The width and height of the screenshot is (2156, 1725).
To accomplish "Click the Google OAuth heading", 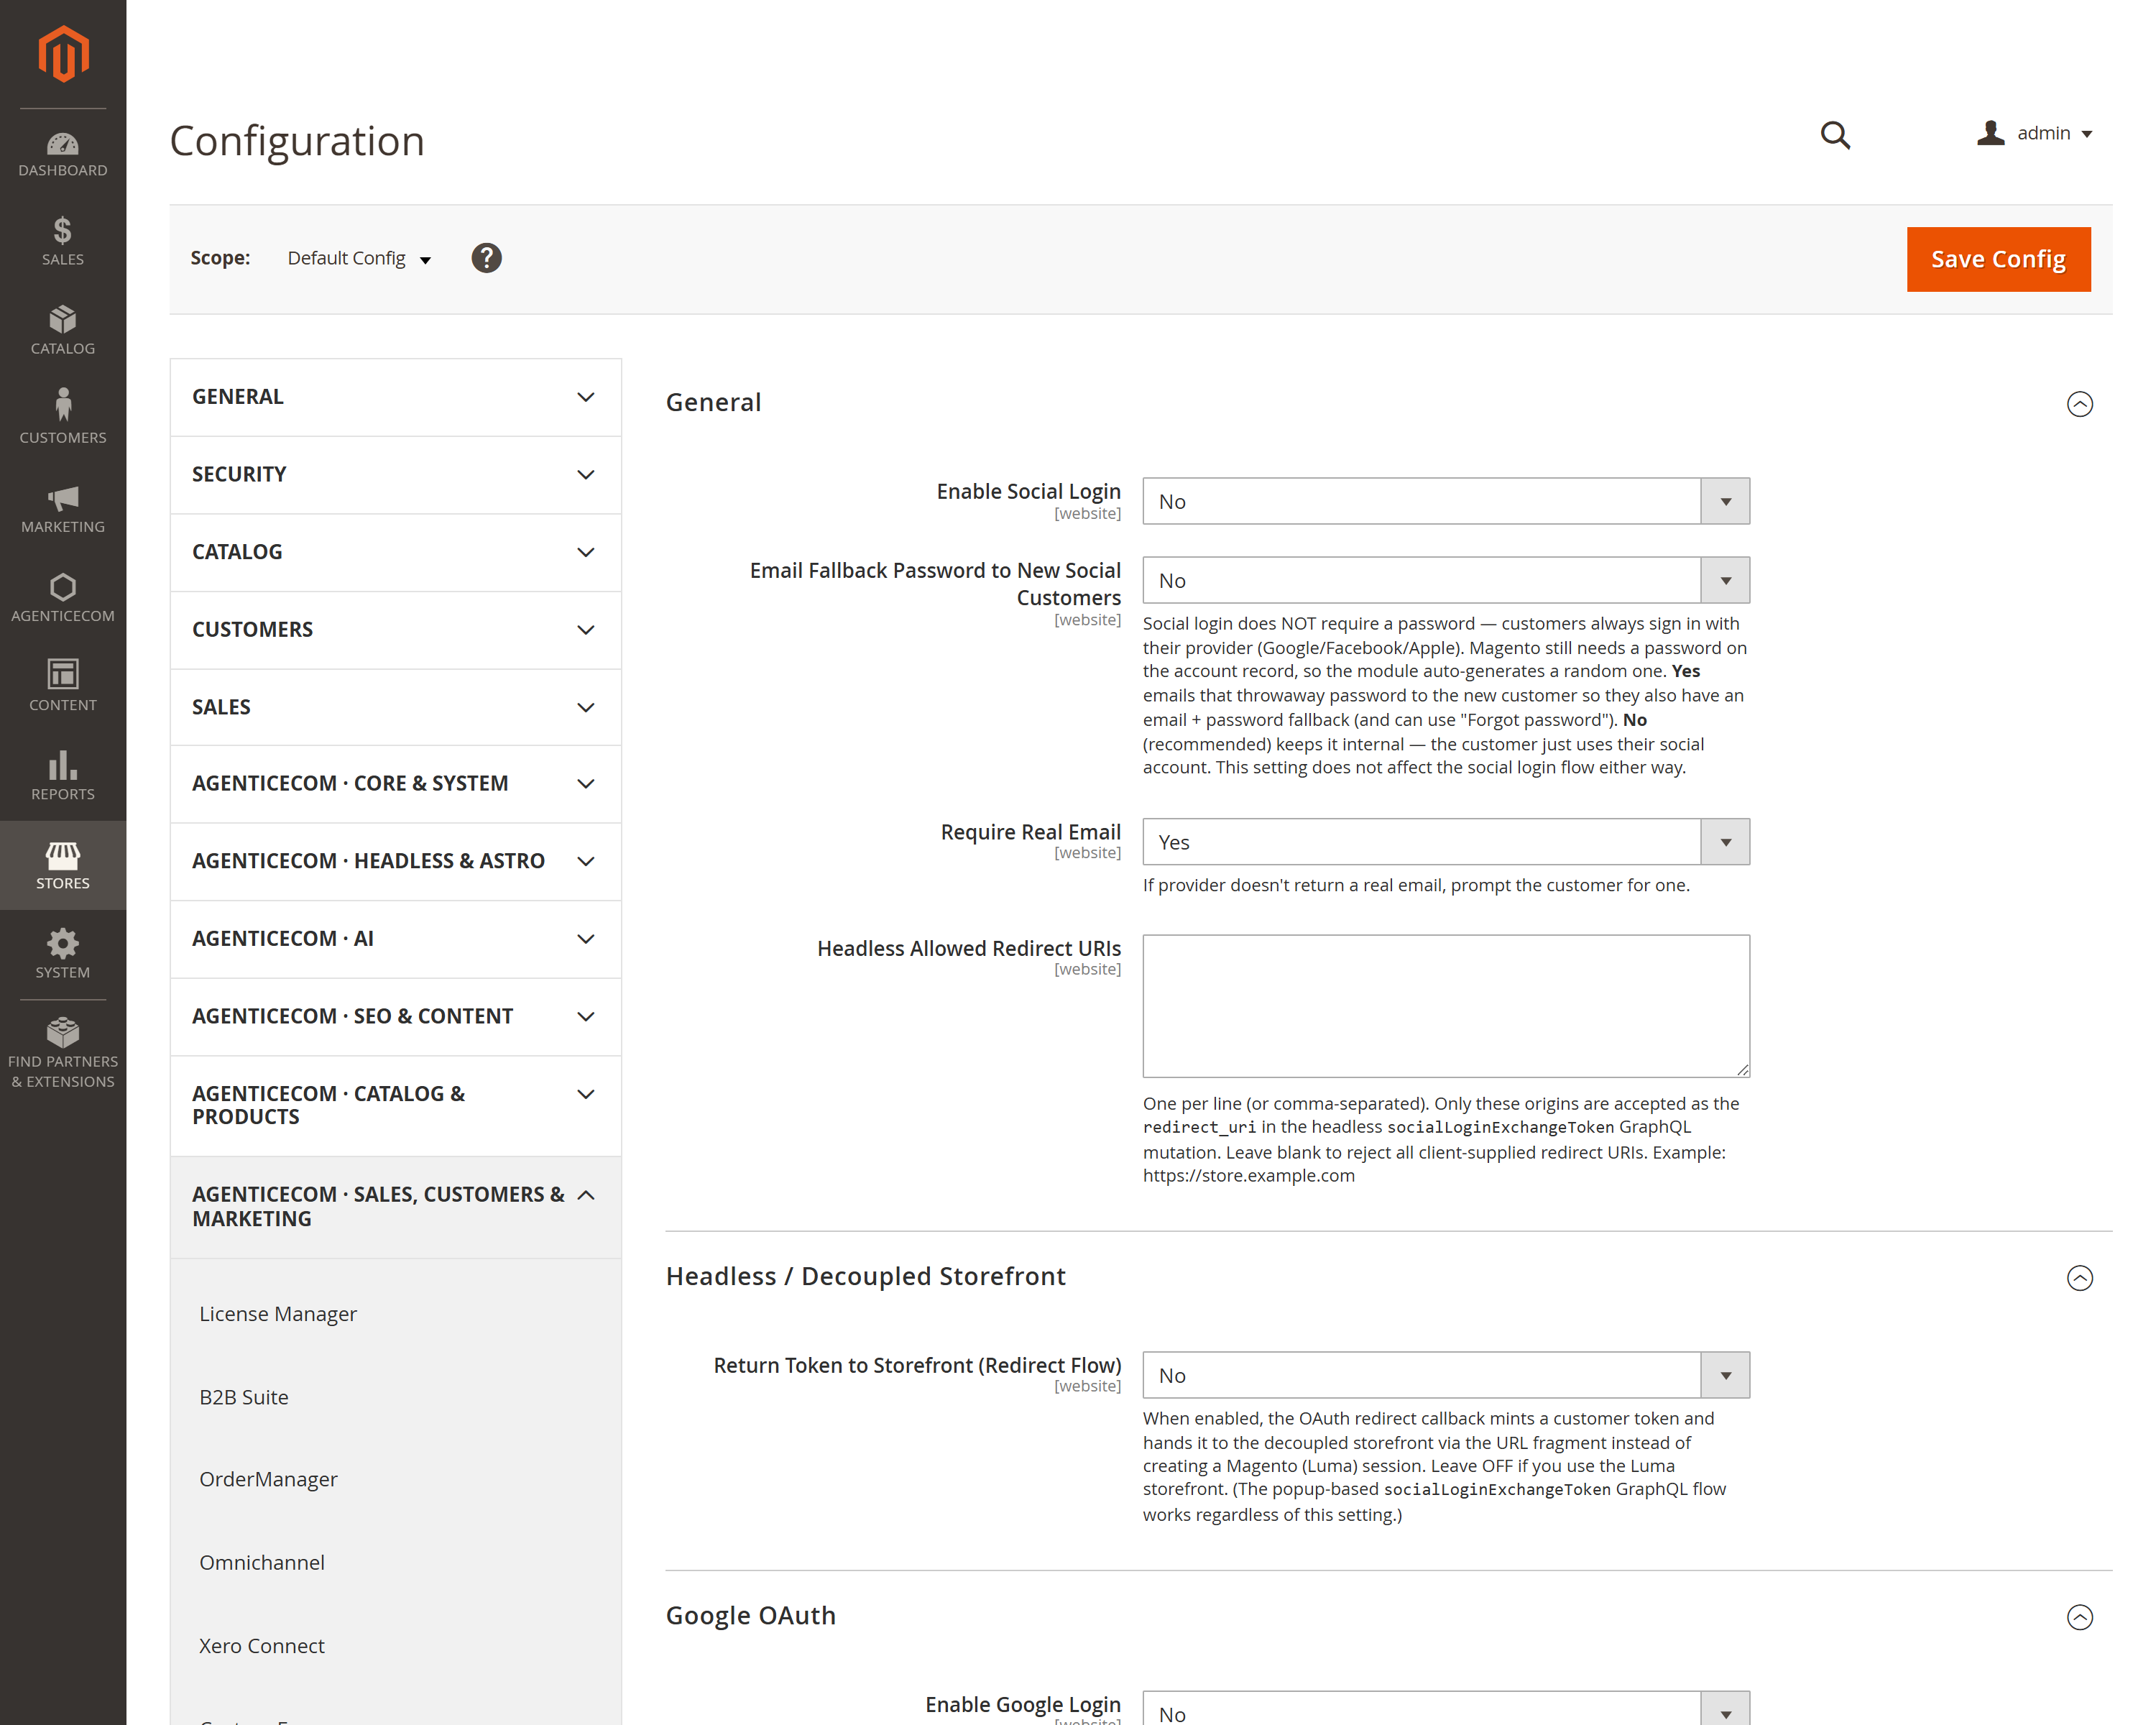I will tap(751, 1615).
